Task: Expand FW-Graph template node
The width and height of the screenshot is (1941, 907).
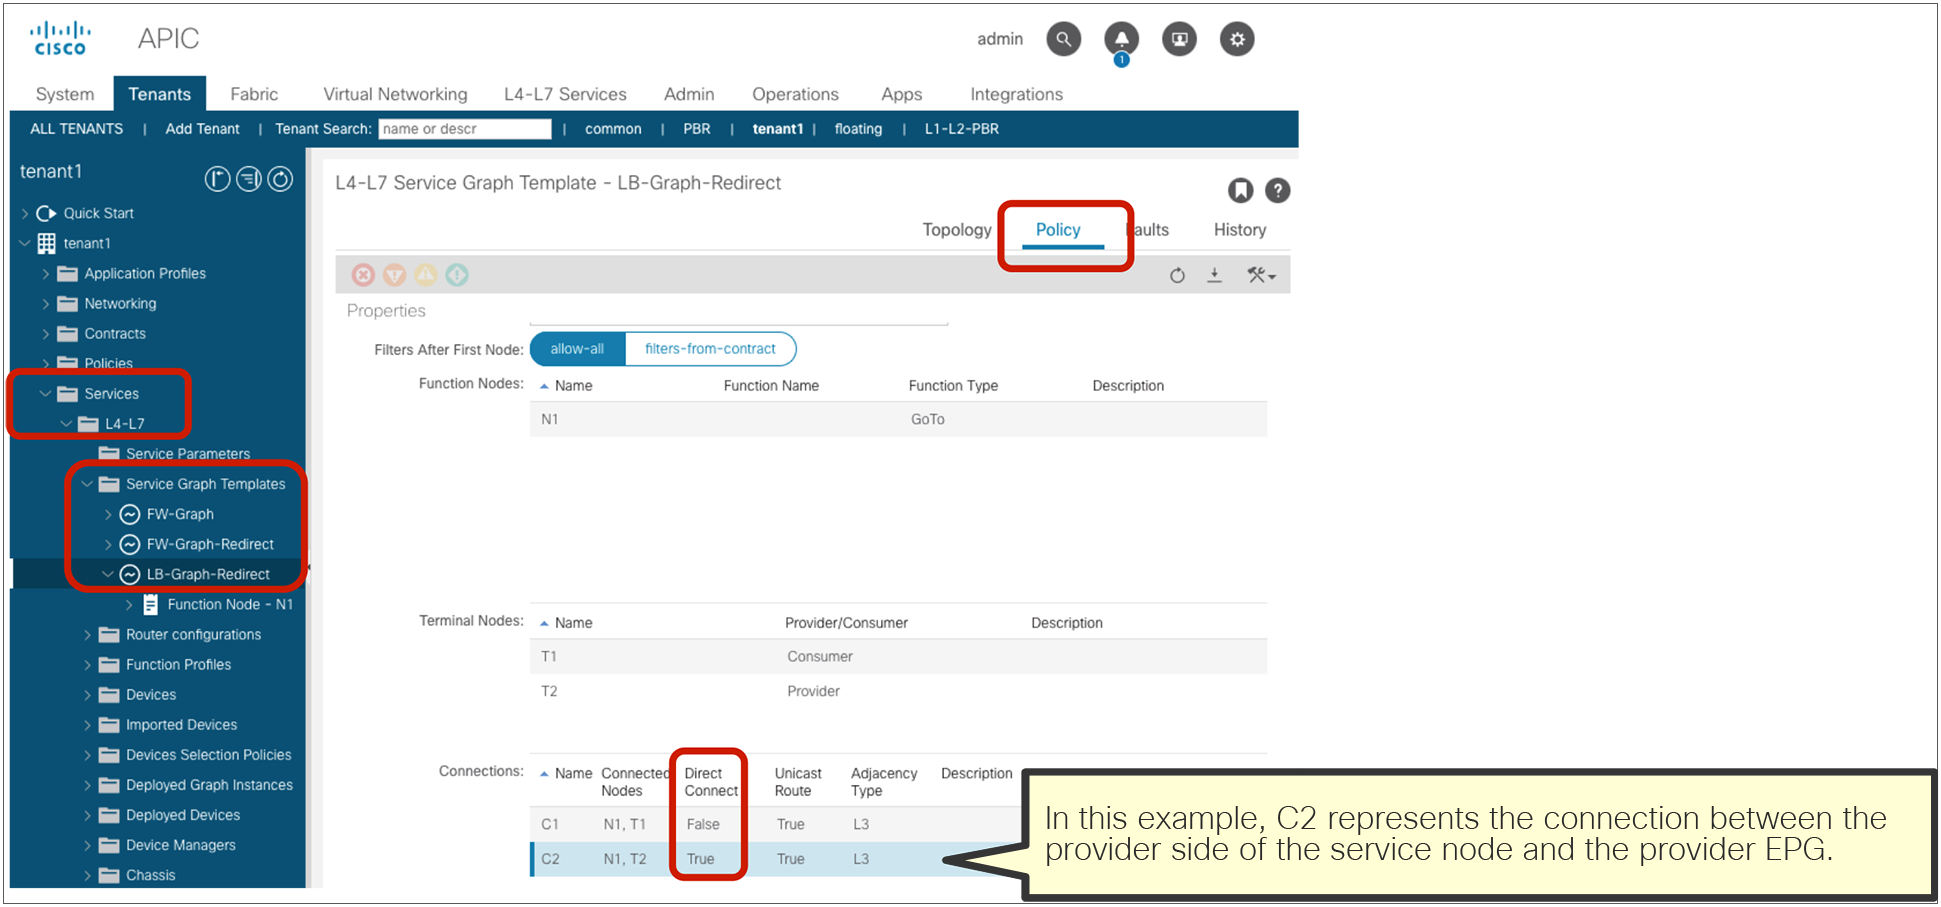Action: pyautogui.click(x=108, y=514)
